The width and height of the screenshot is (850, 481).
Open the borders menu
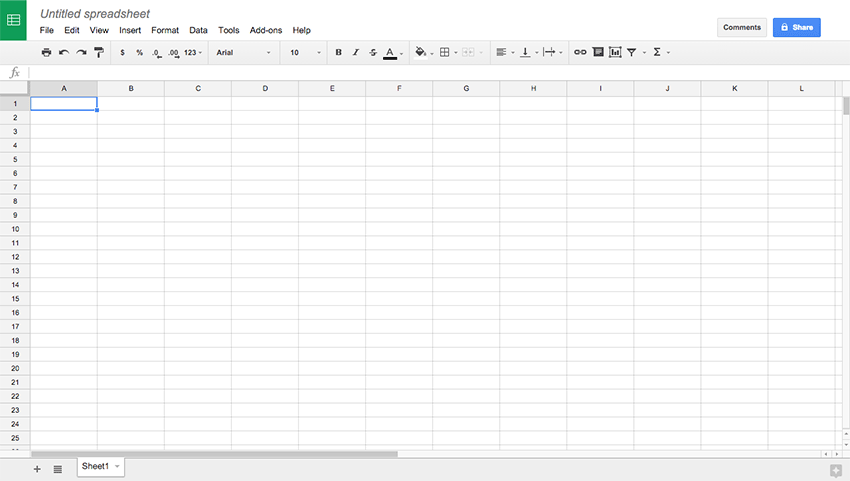point(445,53)
